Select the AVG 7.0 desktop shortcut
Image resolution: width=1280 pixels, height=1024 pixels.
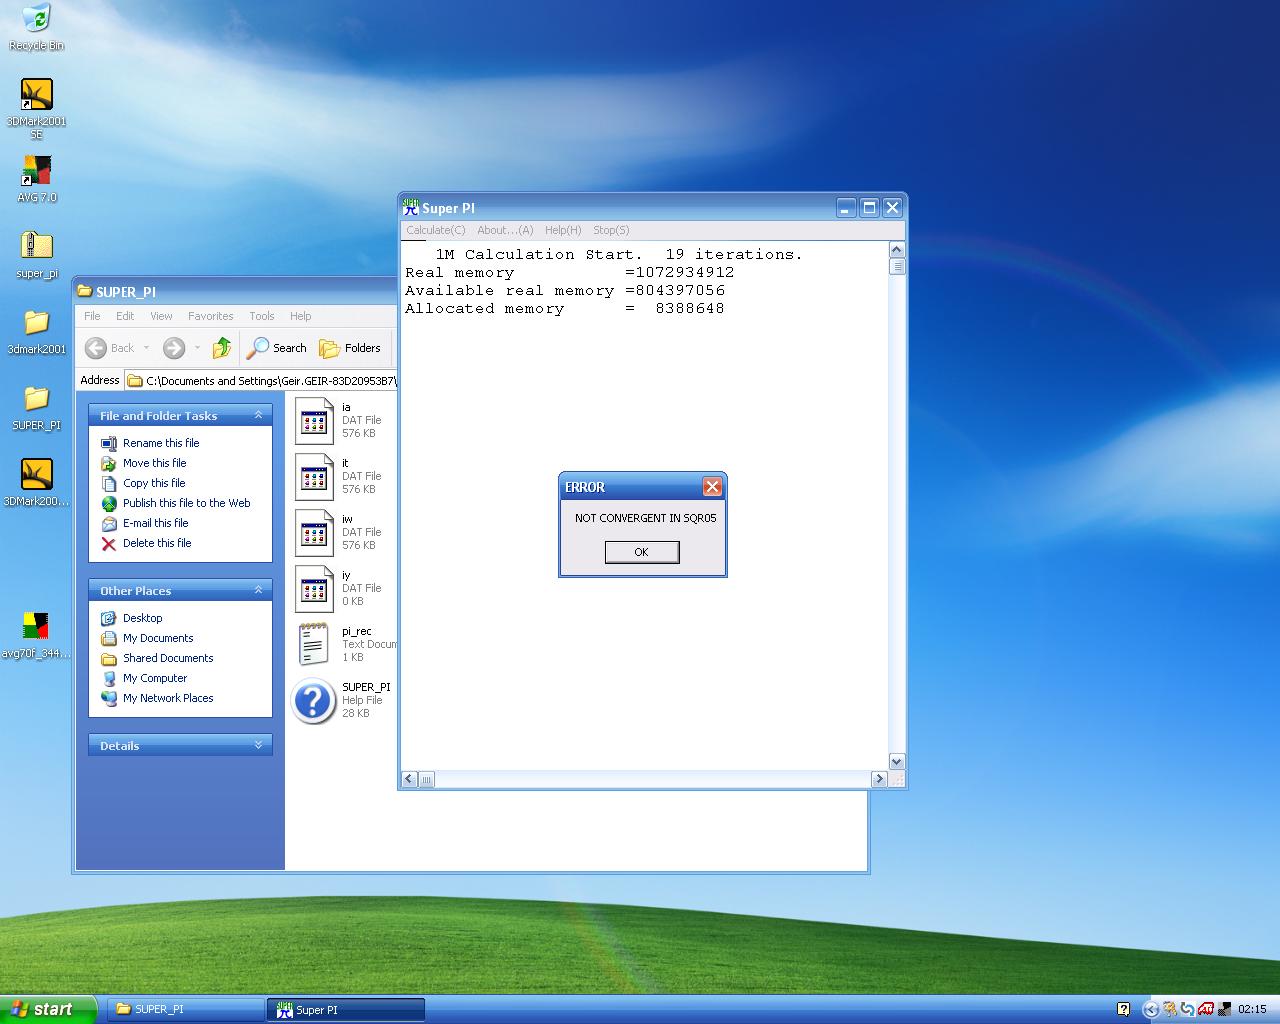click(36, 178)
